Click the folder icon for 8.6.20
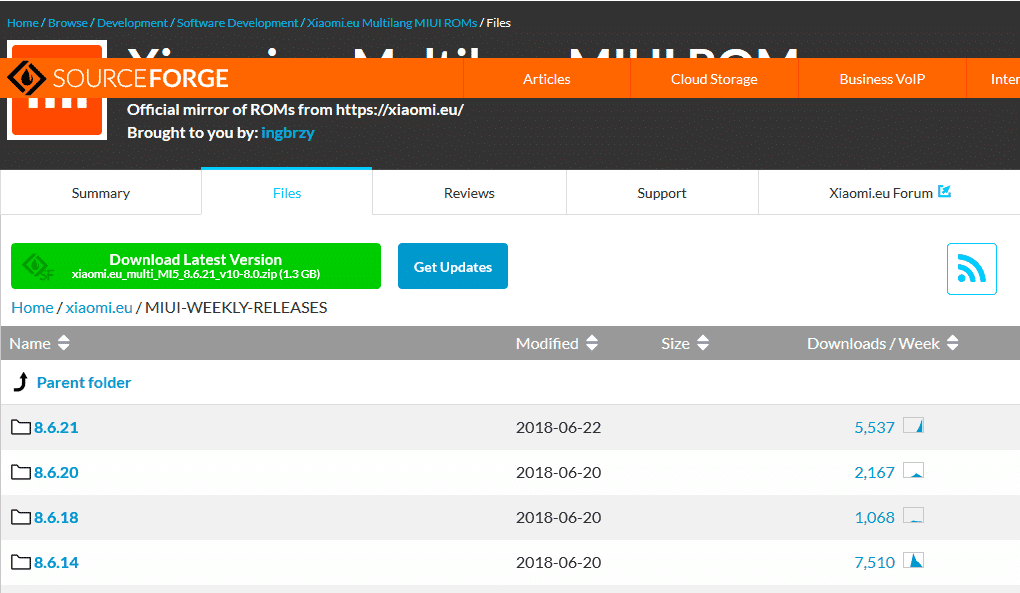Viewport: 1020px width, 593px height. click(21, 472)
